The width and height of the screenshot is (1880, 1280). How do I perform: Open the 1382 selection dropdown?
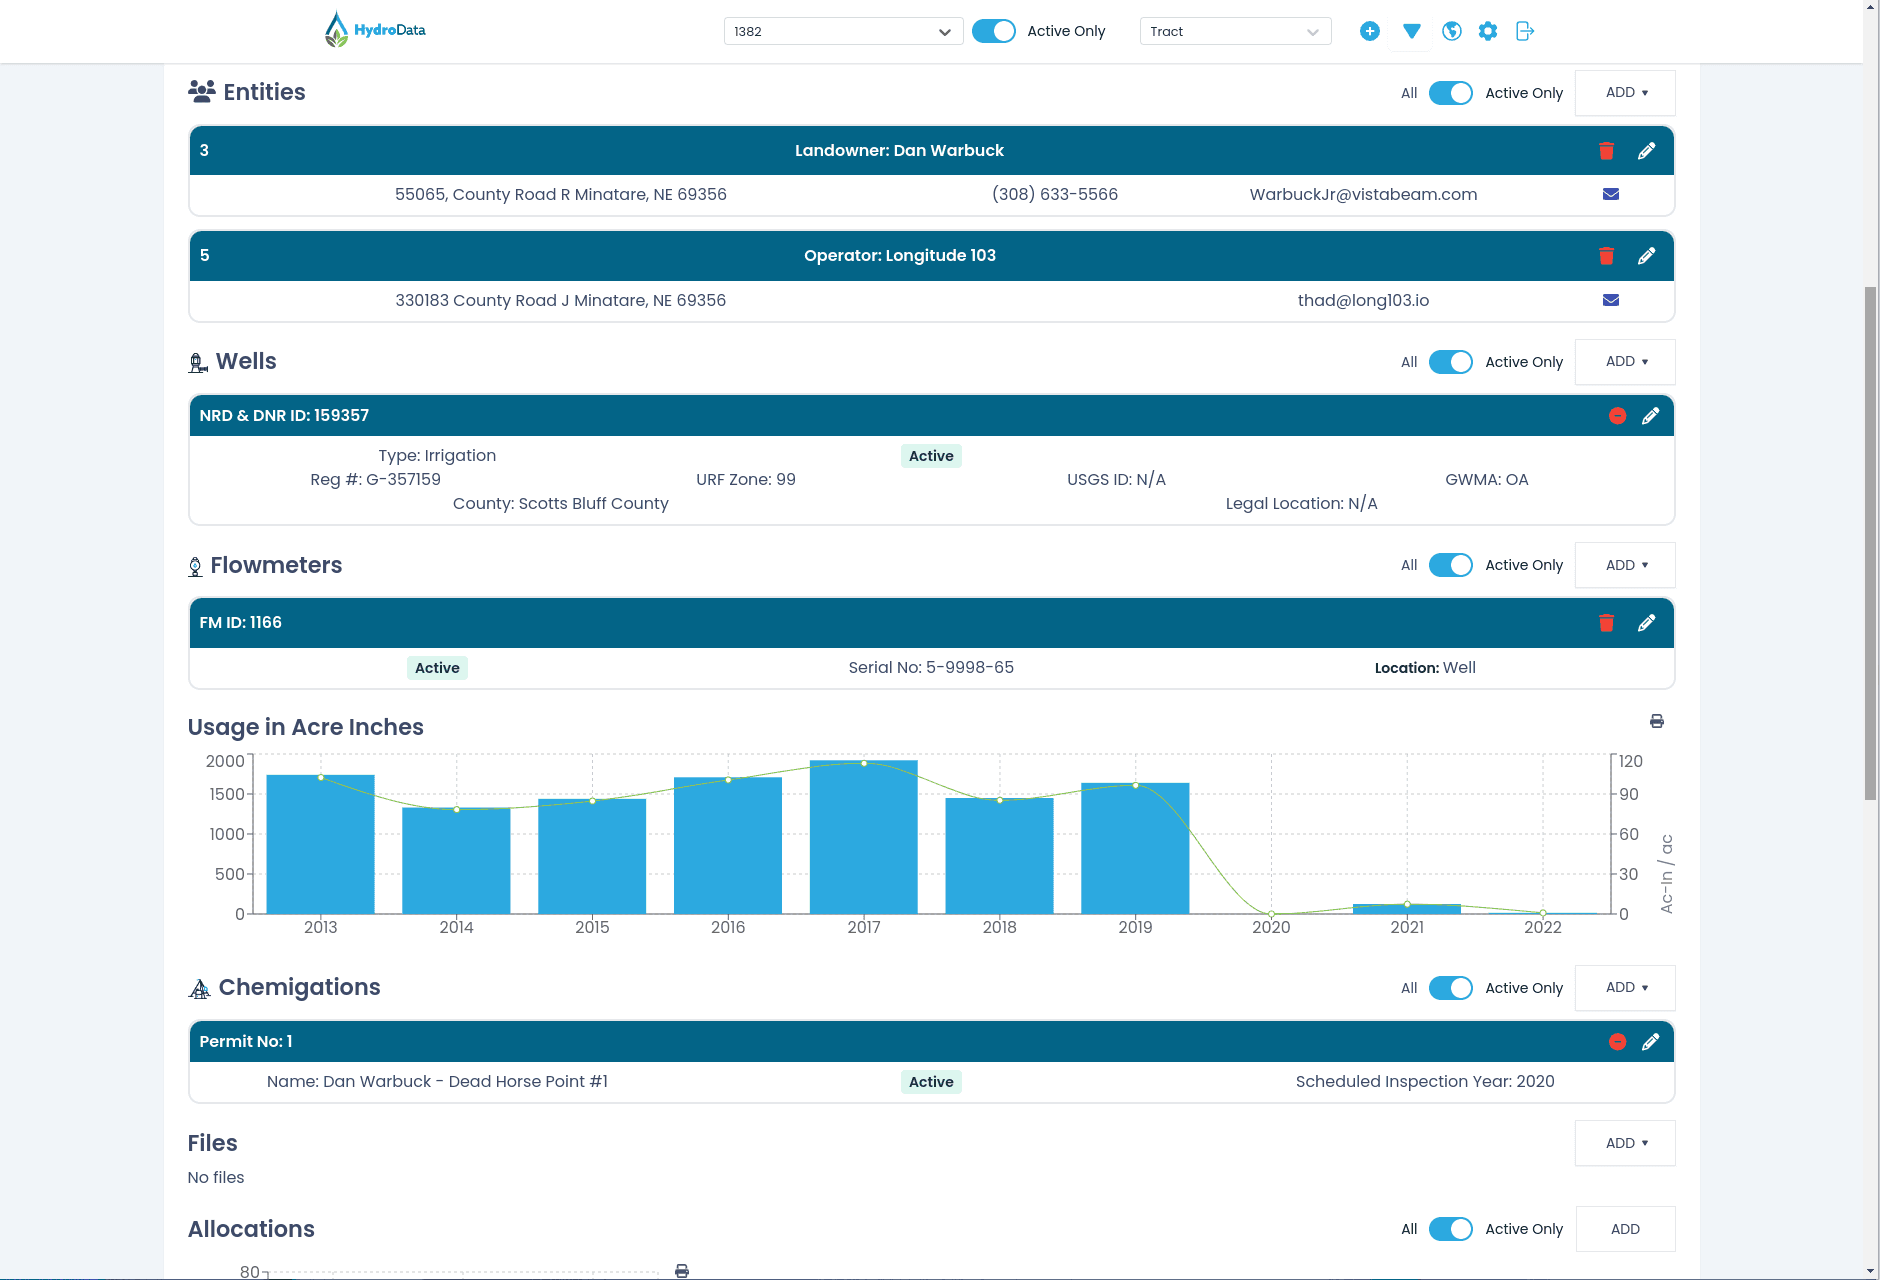(842, 31)
